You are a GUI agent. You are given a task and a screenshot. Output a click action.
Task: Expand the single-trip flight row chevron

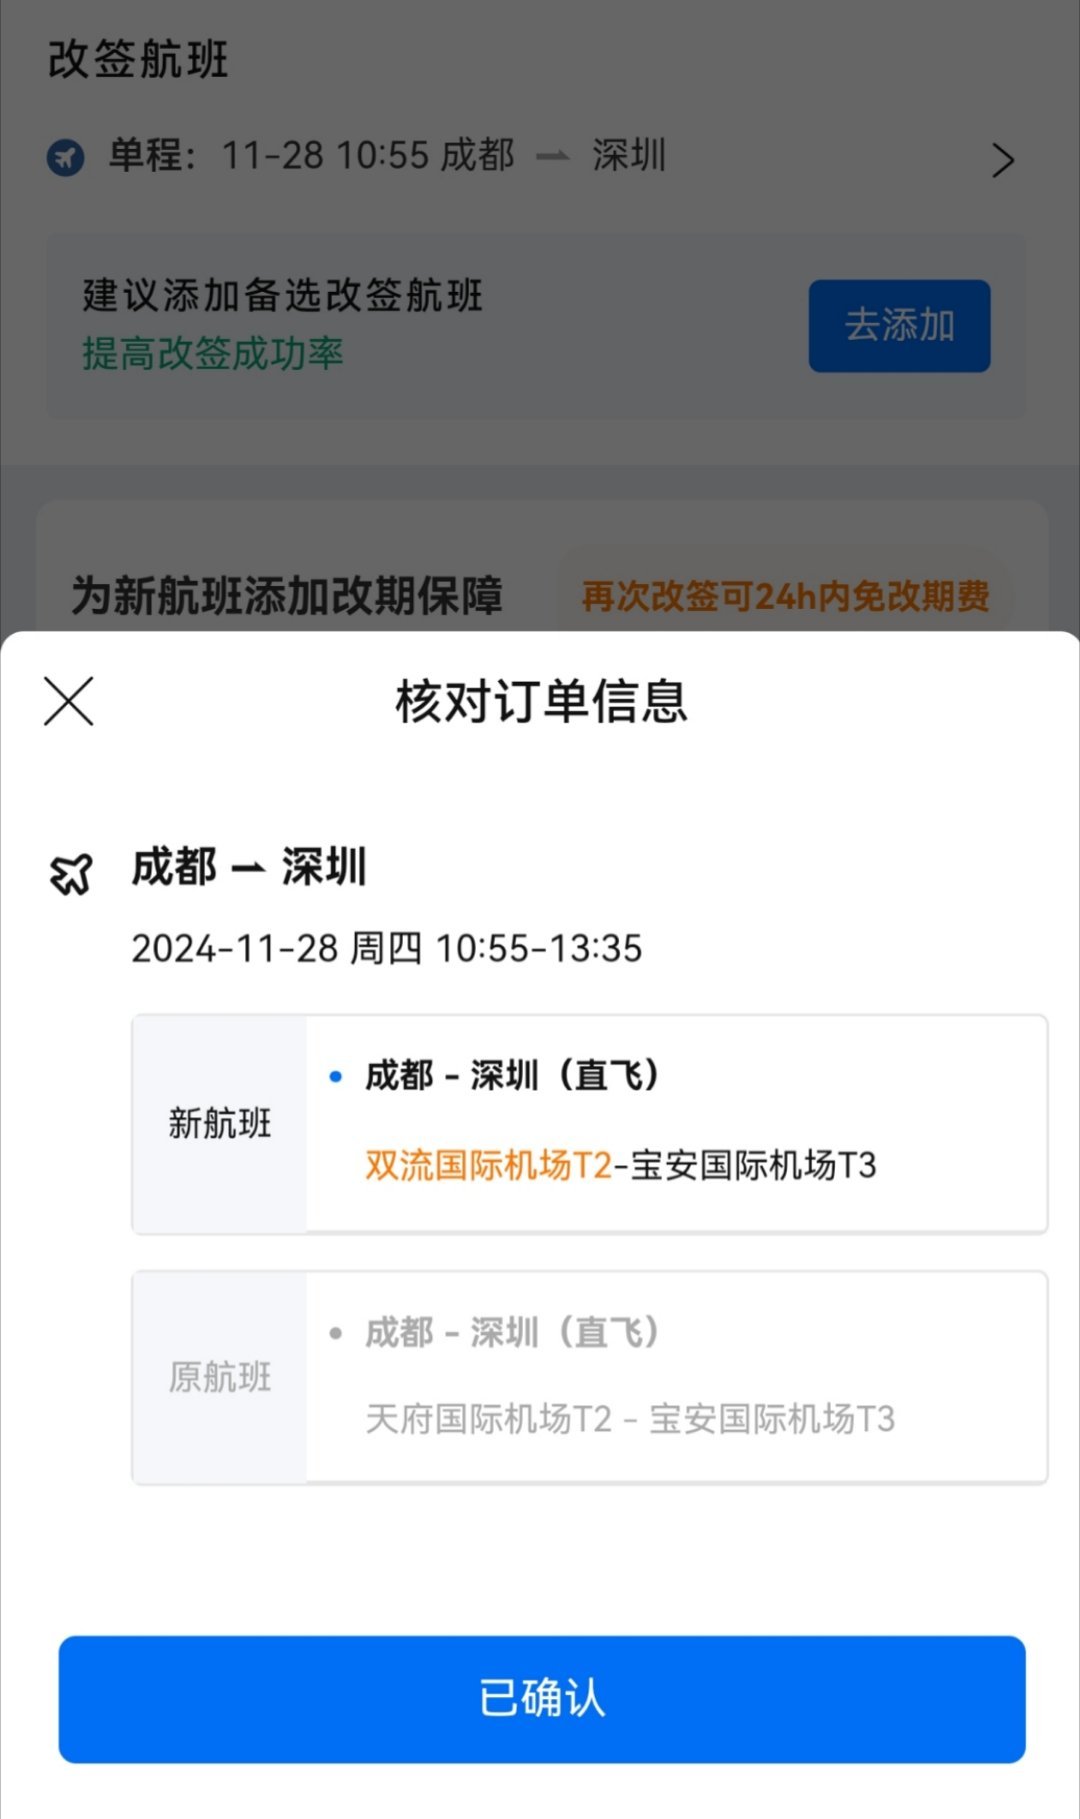click(x=1002, y=160)
